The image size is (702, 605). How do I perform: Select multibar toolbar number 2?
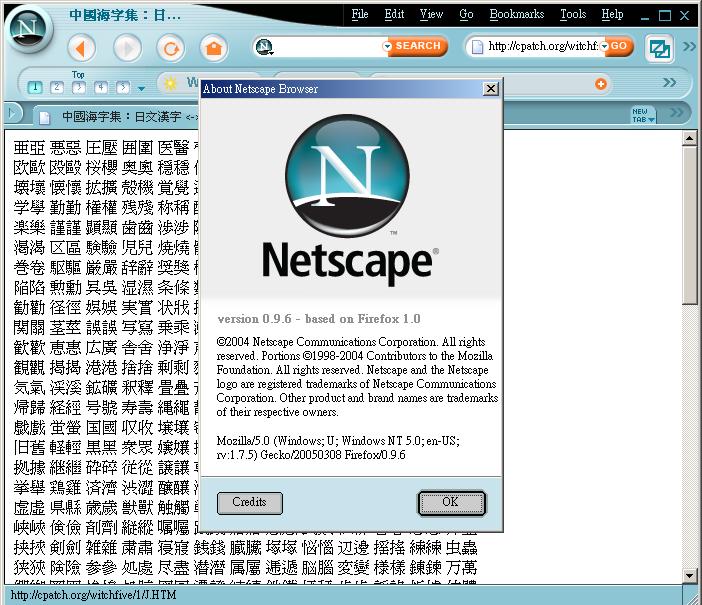[57, 87]
